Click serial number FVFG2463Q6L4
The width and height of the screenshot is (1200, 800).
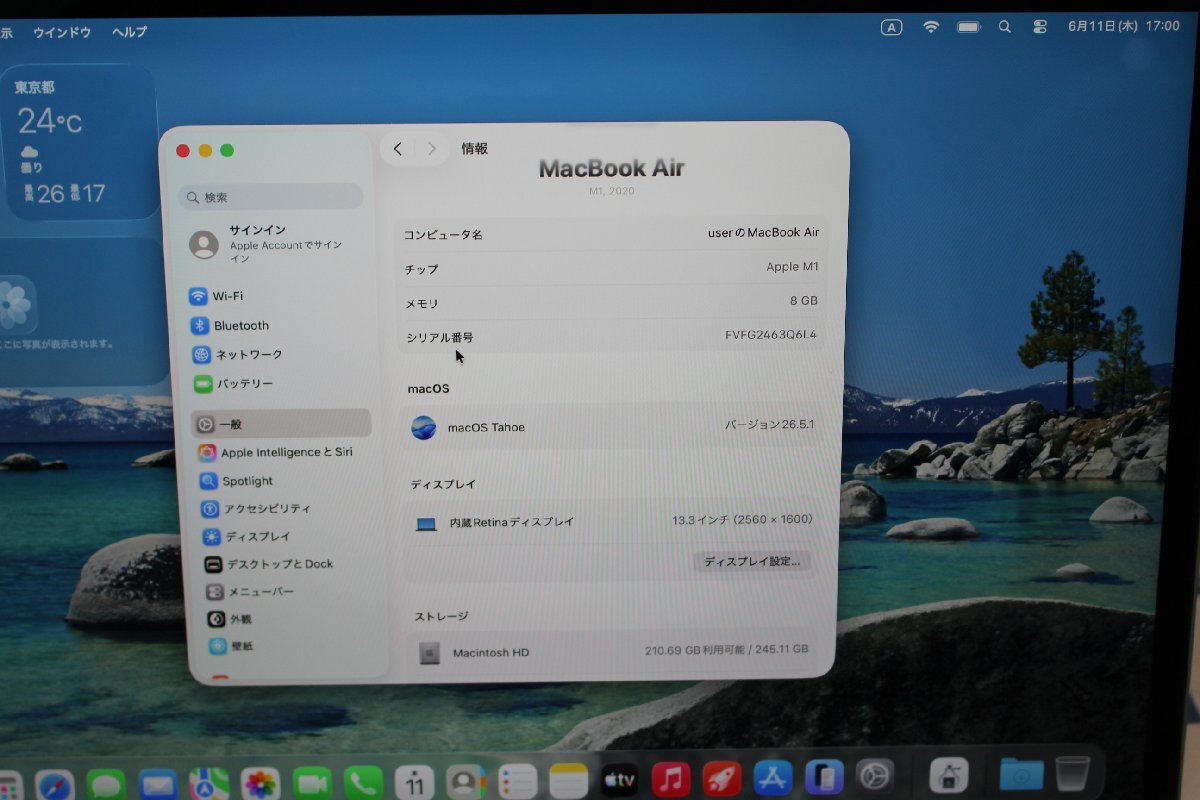[x=771, y=335]
